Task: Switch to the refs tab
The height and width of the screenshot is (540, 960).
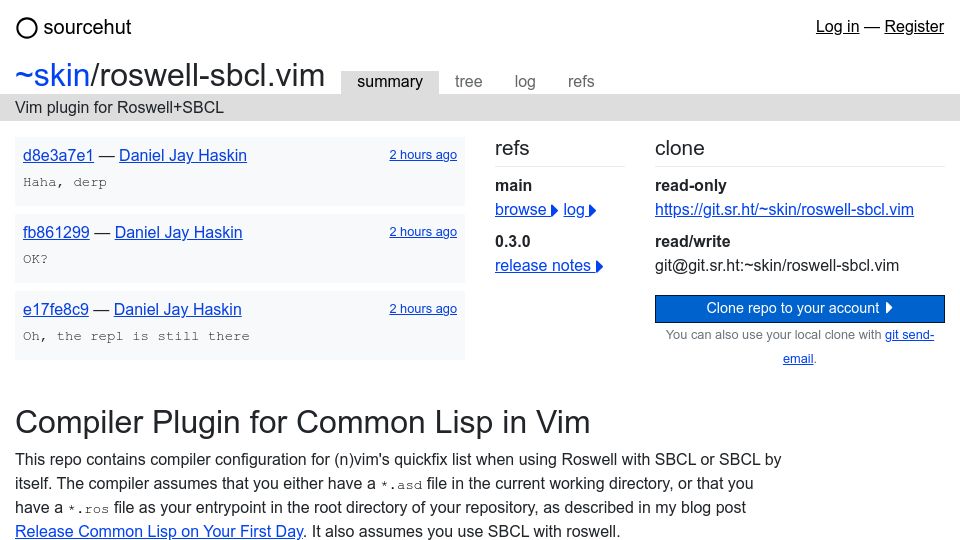Action: [x=581, y=81]
